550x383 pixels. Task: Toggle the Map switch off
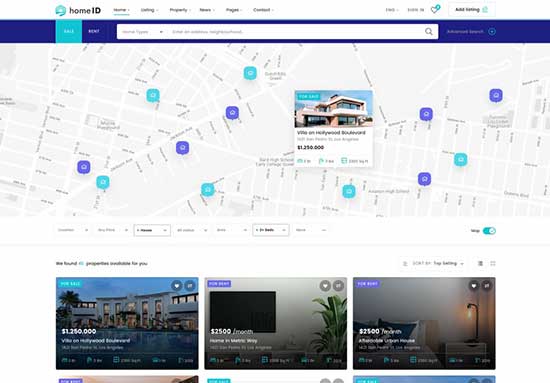(489, 230)
